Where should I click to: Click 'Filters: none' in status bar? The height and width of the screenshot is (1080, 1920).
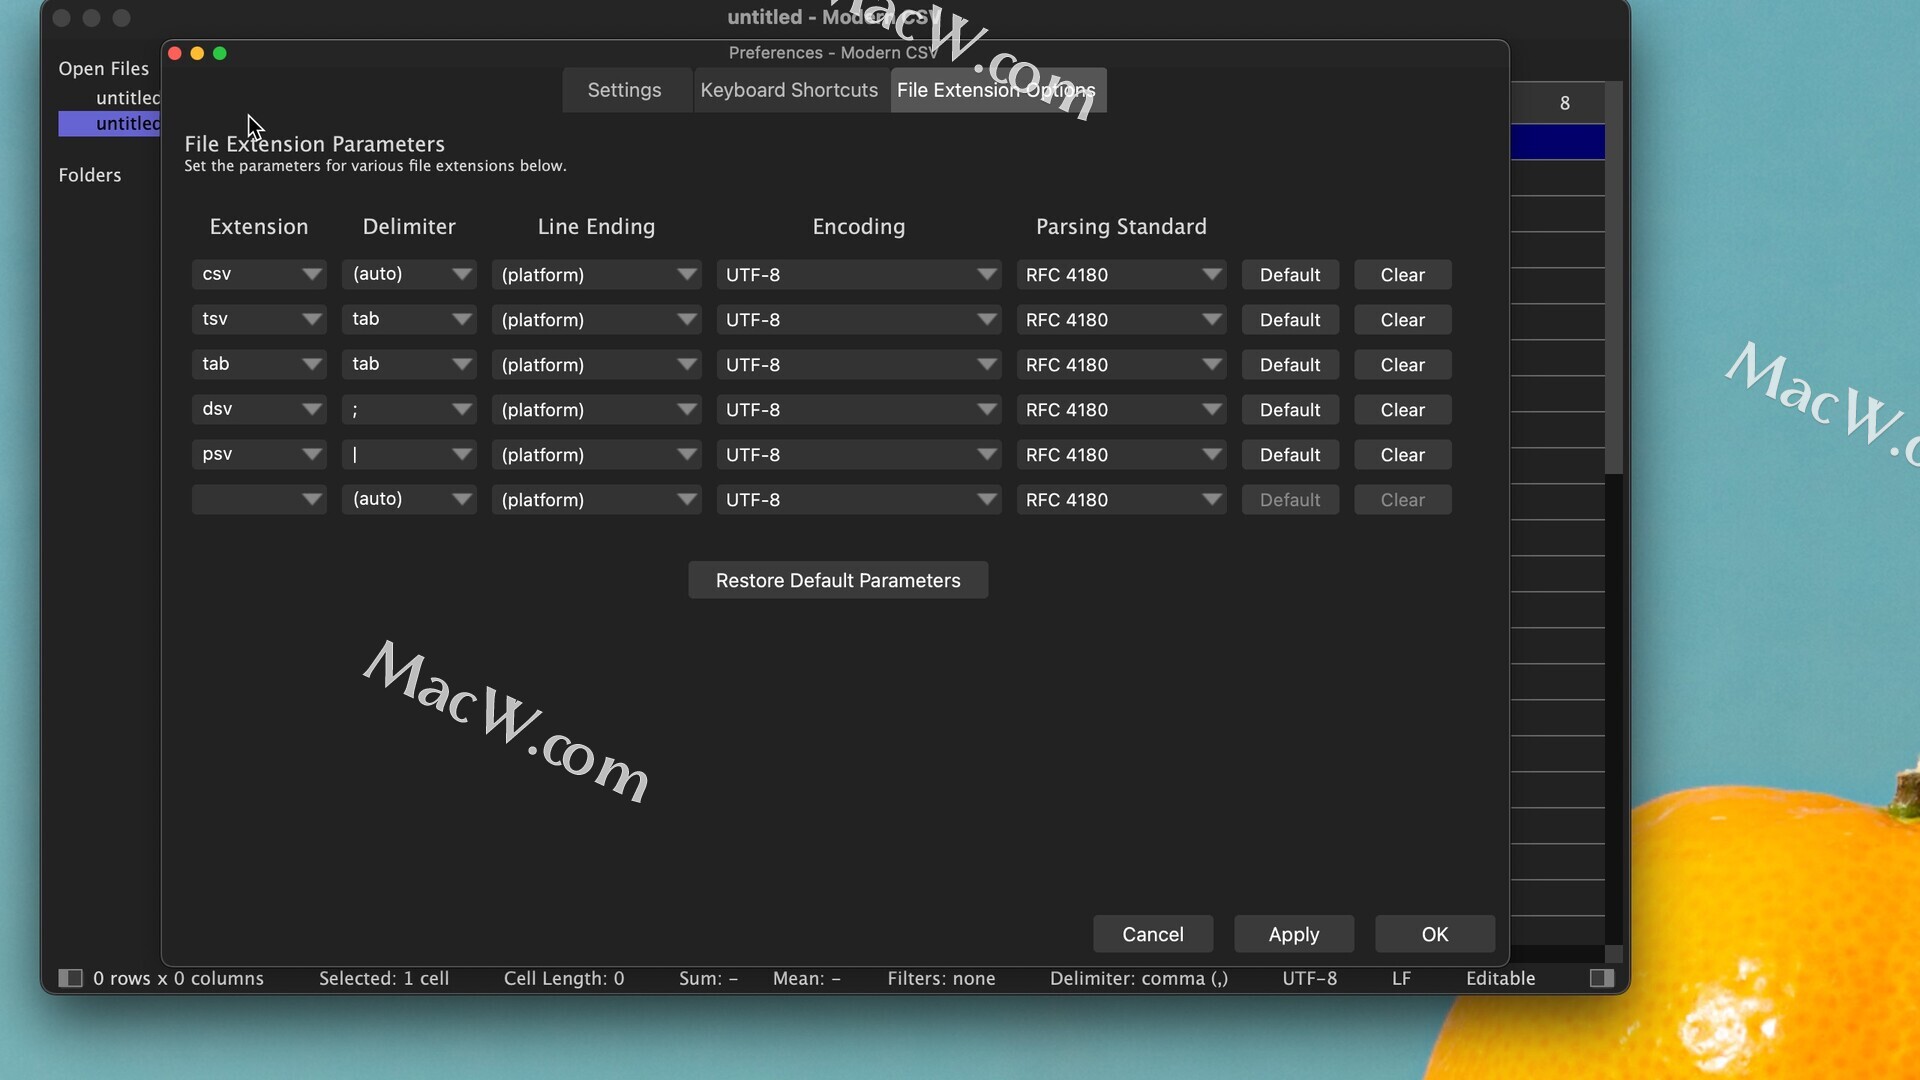(941, 978)
